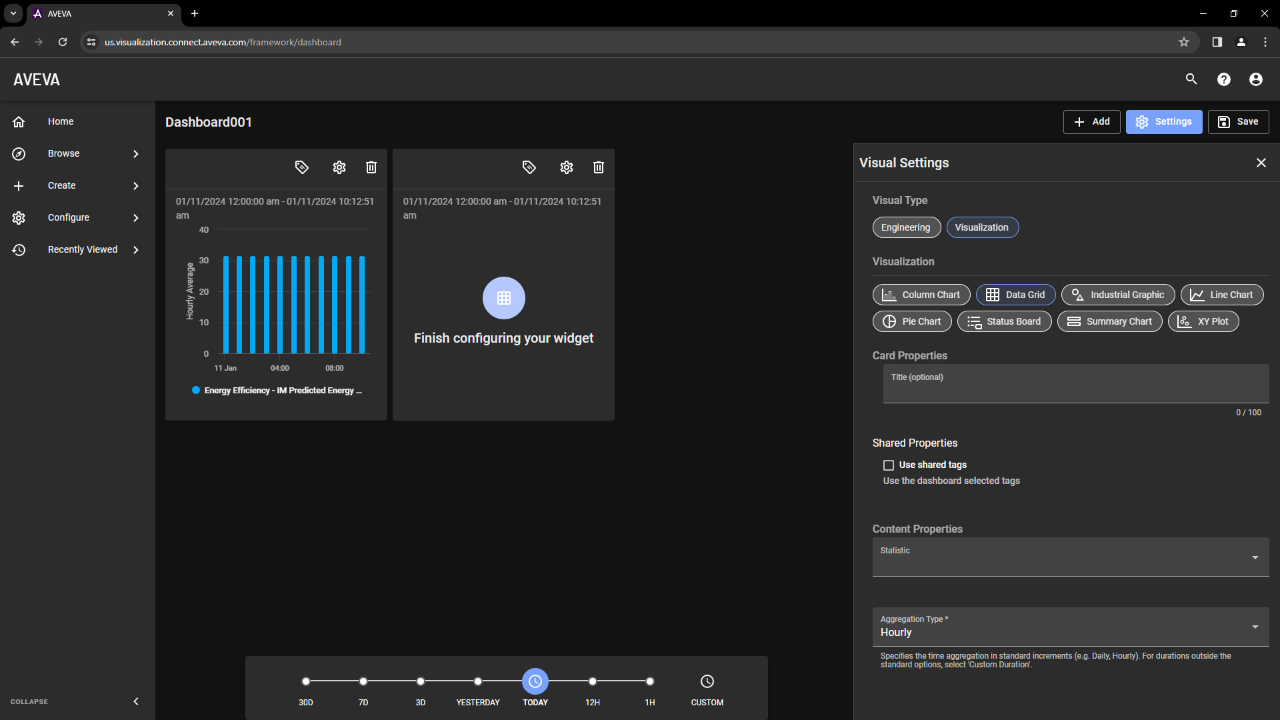Choose the Pie Chart visualization option

pos(912,322)
